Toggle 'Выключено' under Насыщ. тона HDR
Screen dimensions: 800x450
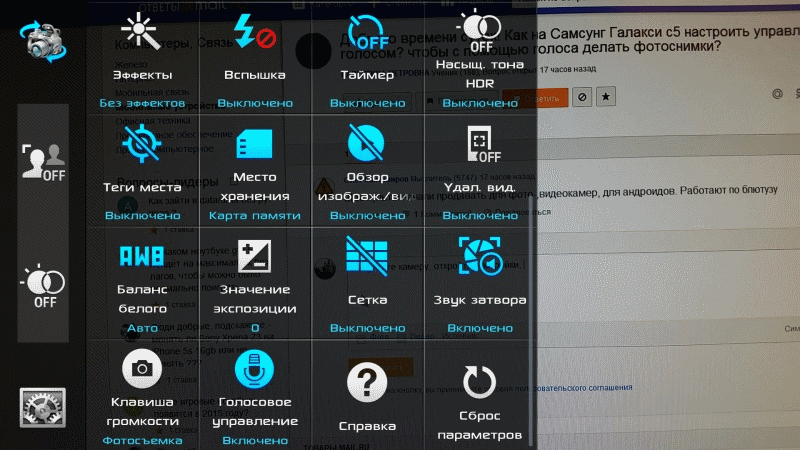click(x=480, y=103)
